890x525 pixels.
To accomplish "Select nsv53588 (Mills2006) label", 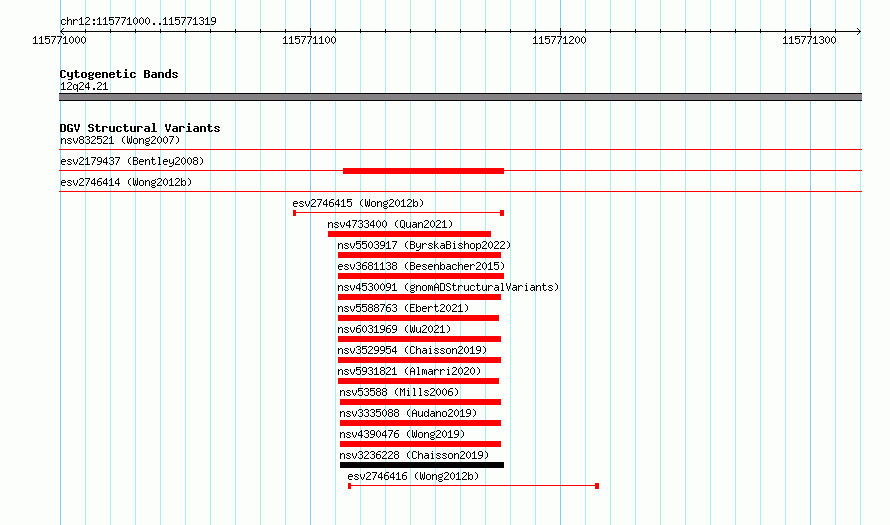I will click(399, 392).
